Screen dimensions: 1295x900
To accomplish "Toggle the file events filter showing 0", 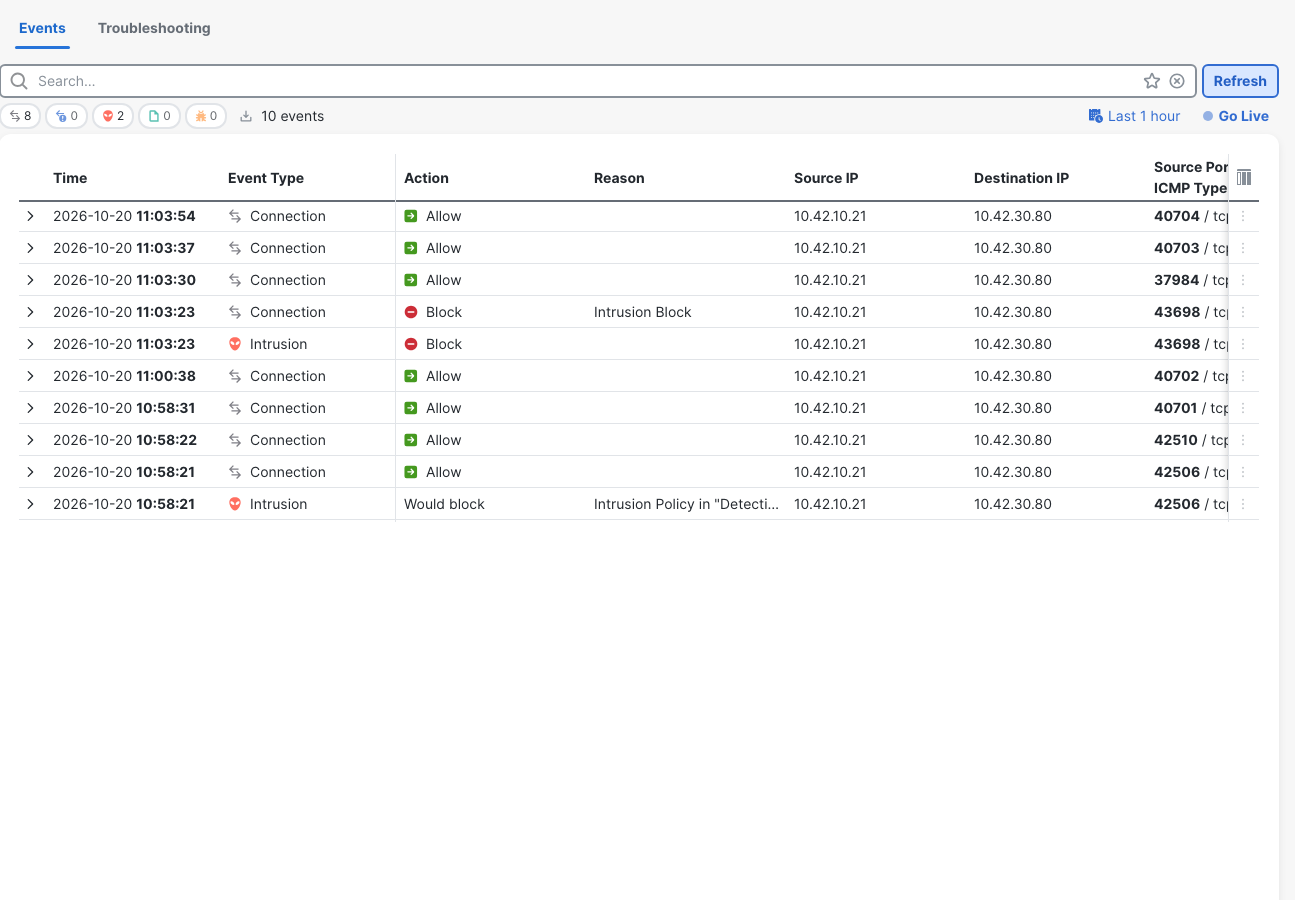I will click(x=159, y=116).
